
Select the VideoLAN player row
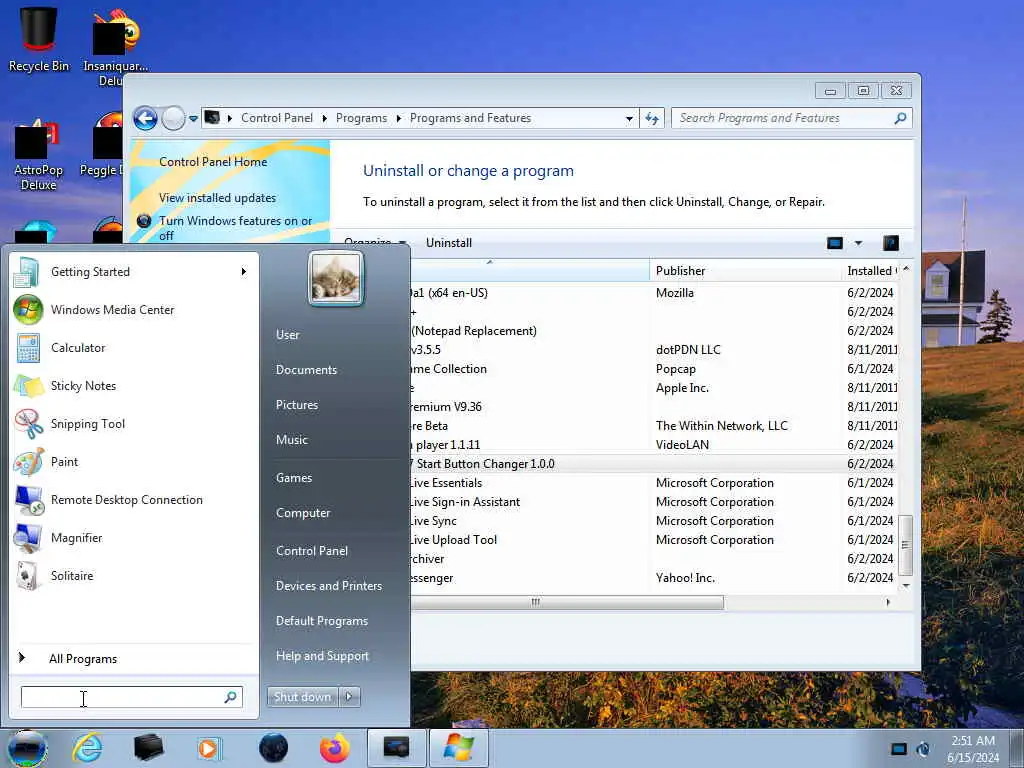[x=653, y=445]
